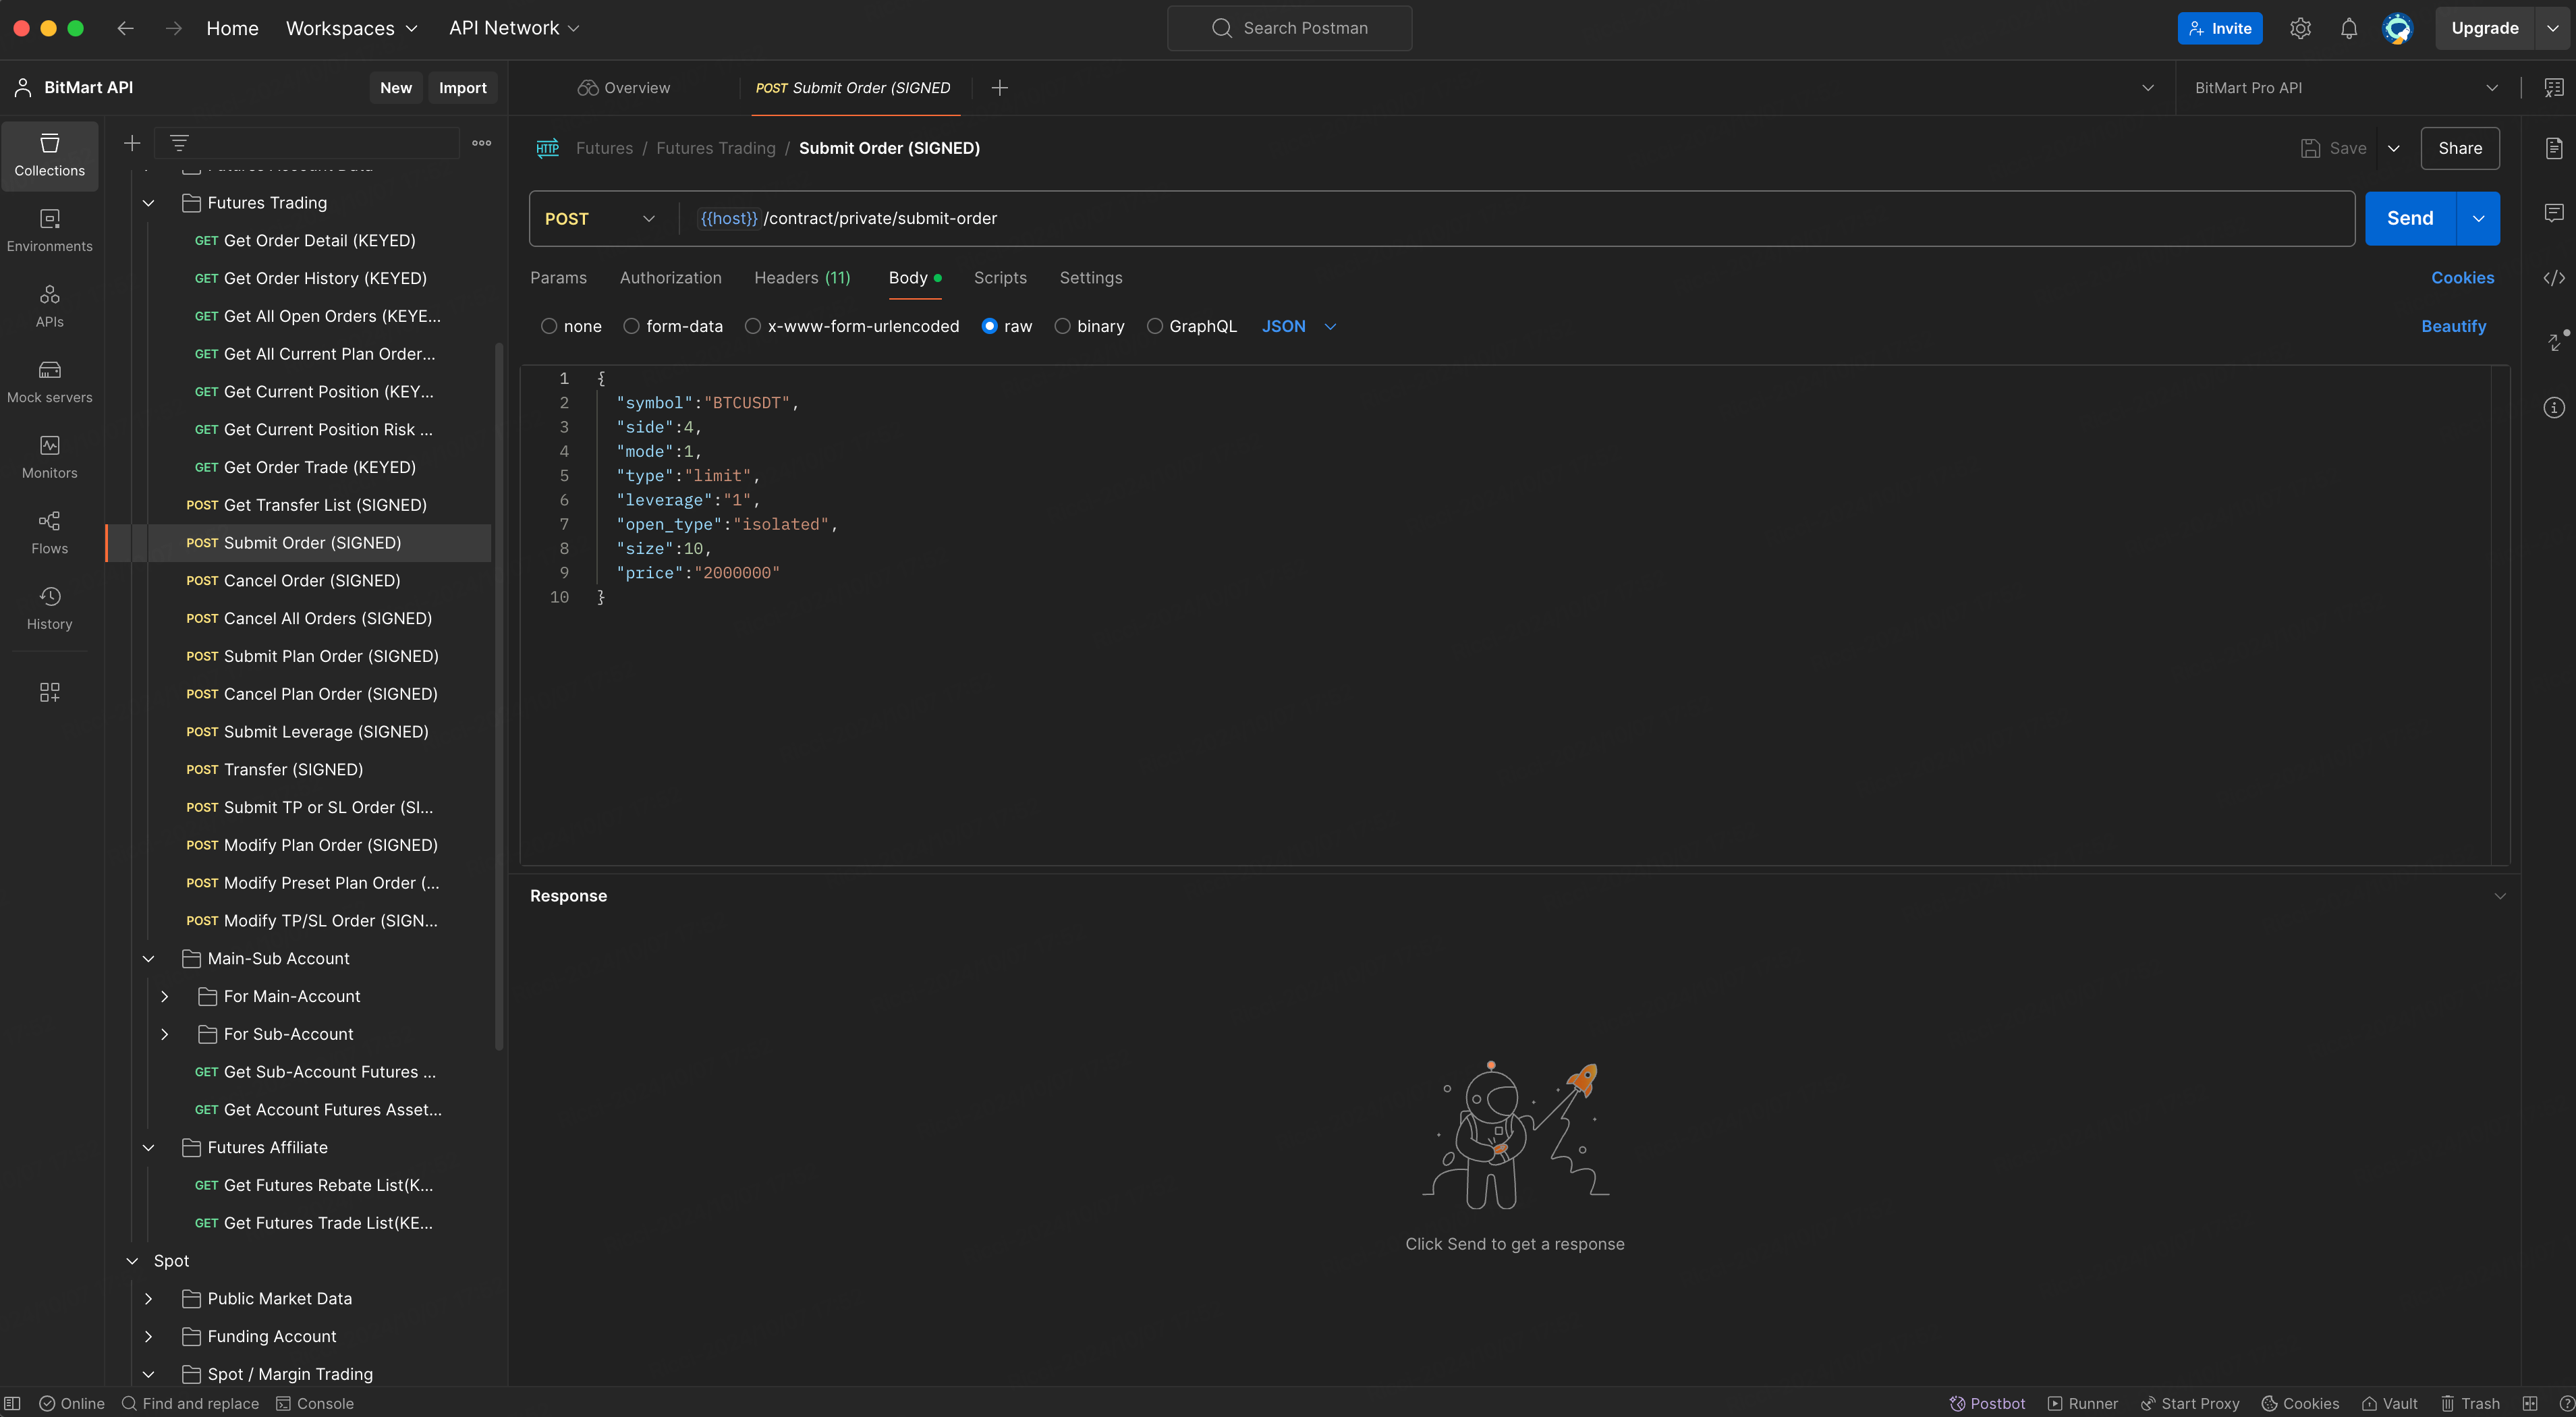Open the code snippet panel icon
2576x1417 pixels.
(x=2553, y=278)
